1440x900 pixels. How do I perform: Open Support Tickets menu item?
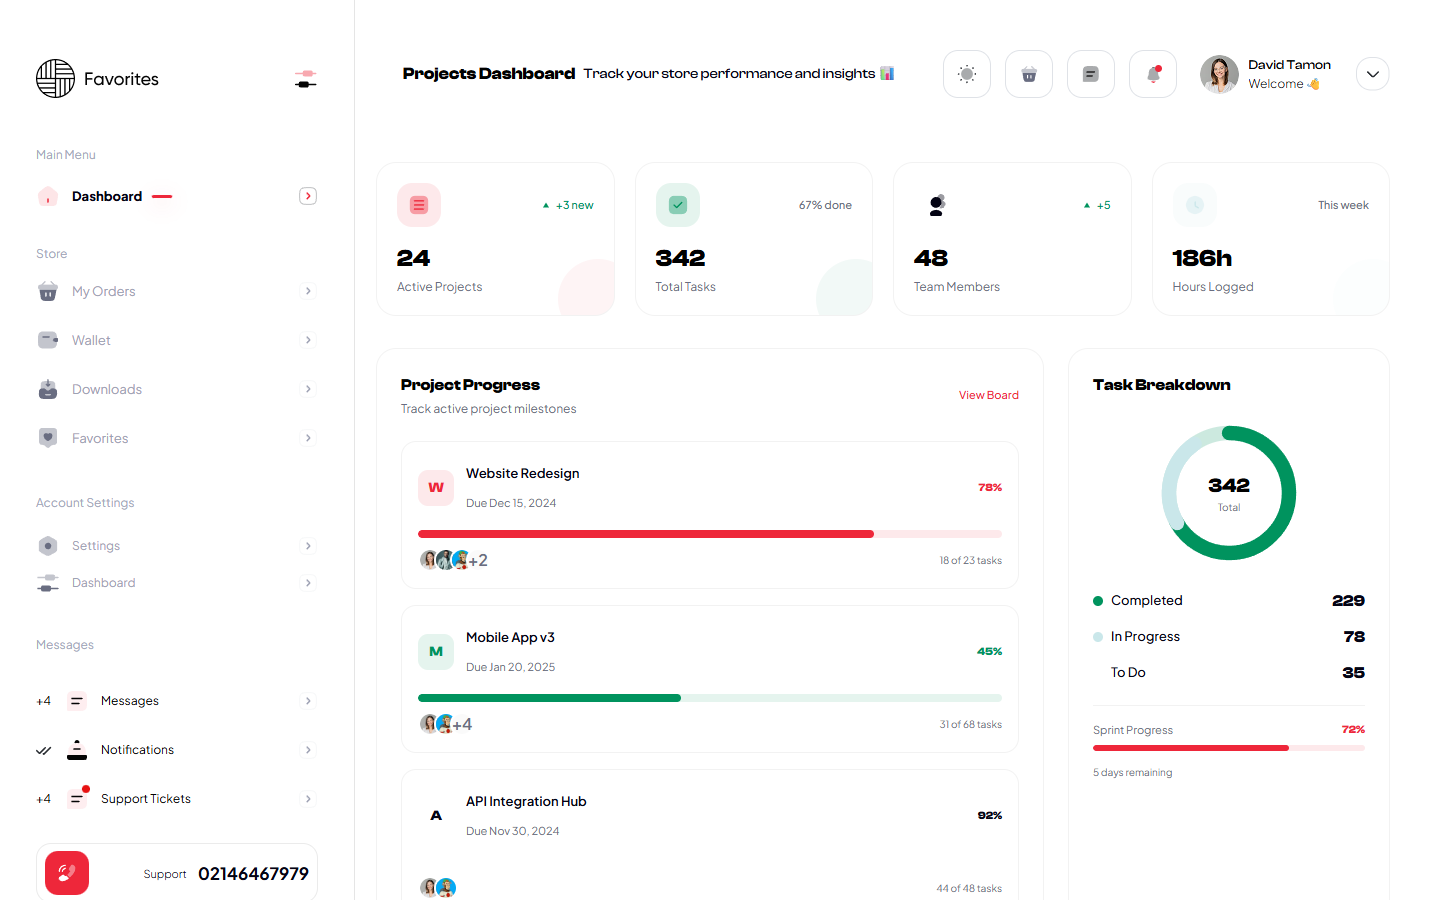[x=146, y=799]
